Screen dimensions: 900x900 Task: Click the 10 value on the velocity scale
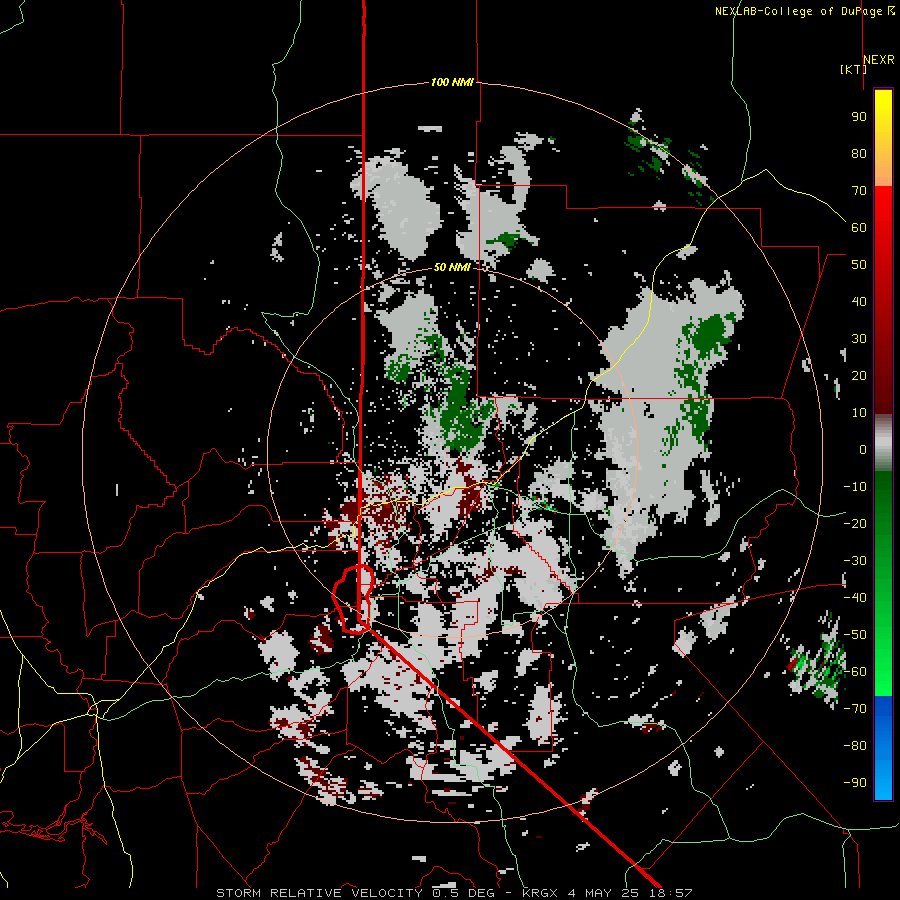[859, 413]
